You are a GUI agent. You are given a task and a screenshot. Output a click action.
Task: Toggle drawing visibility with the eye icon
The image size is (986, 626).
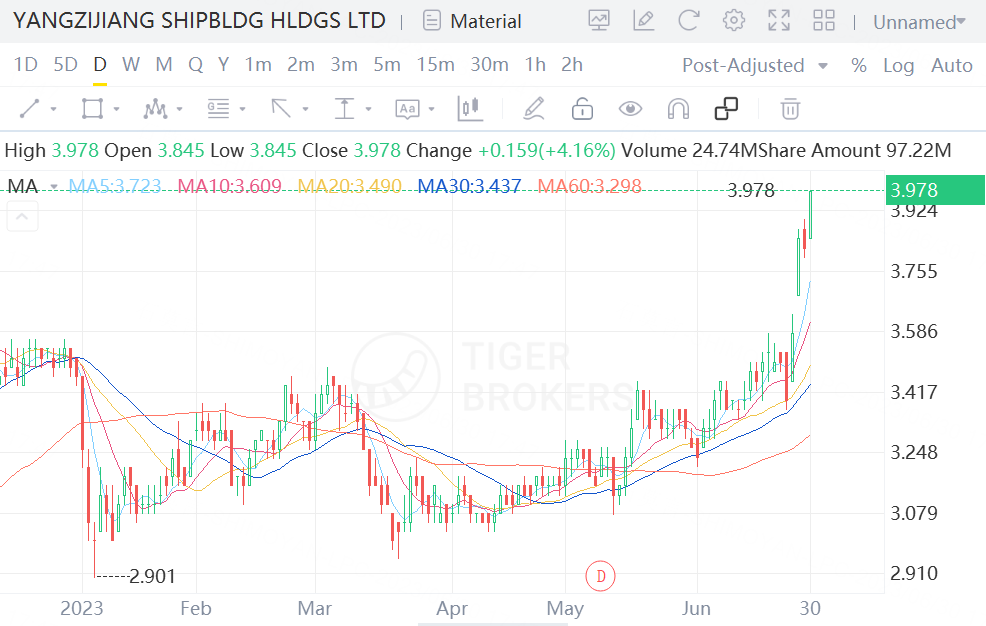[x=630, y=109]
